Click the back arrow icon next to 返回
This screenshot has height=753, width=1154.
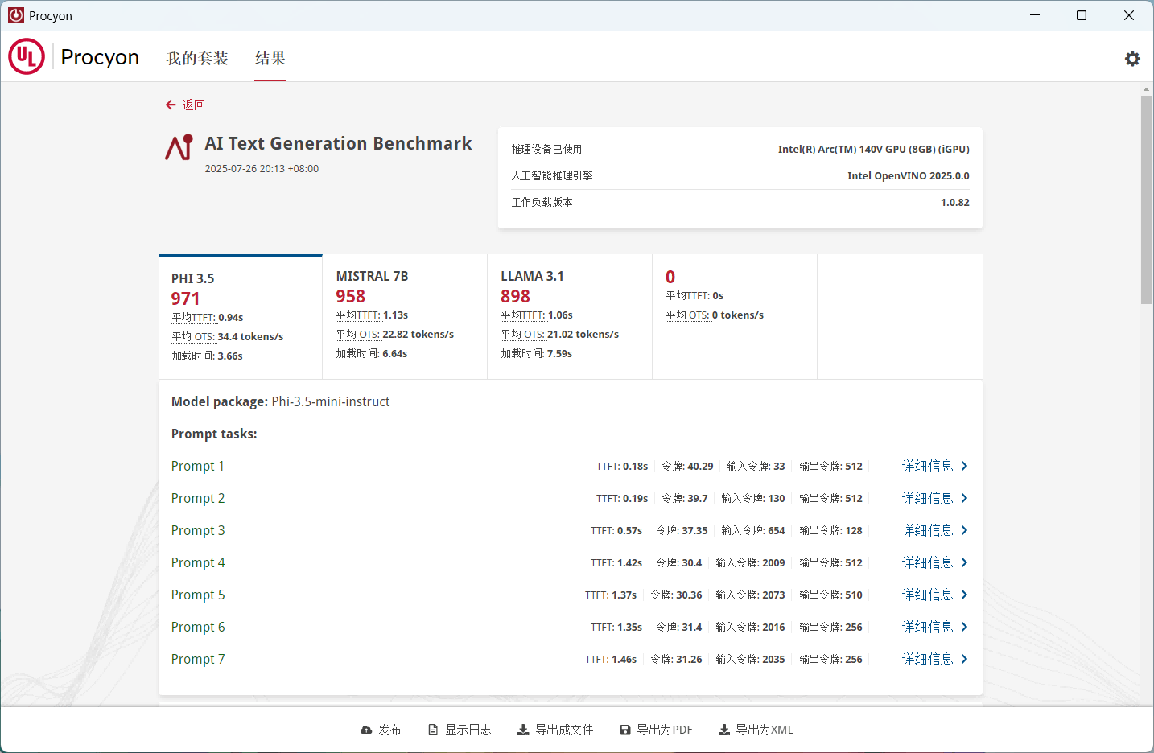pyautogui.click(x=171, y=105)
